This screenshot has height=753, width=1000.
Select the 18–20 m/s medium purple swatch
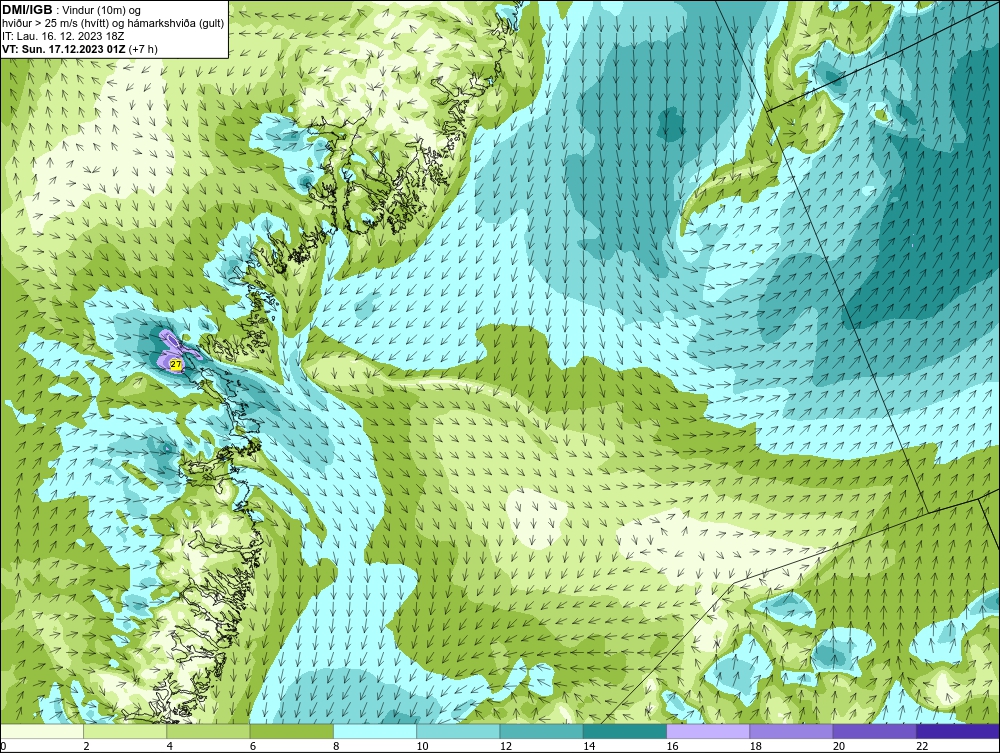[791, 731]
